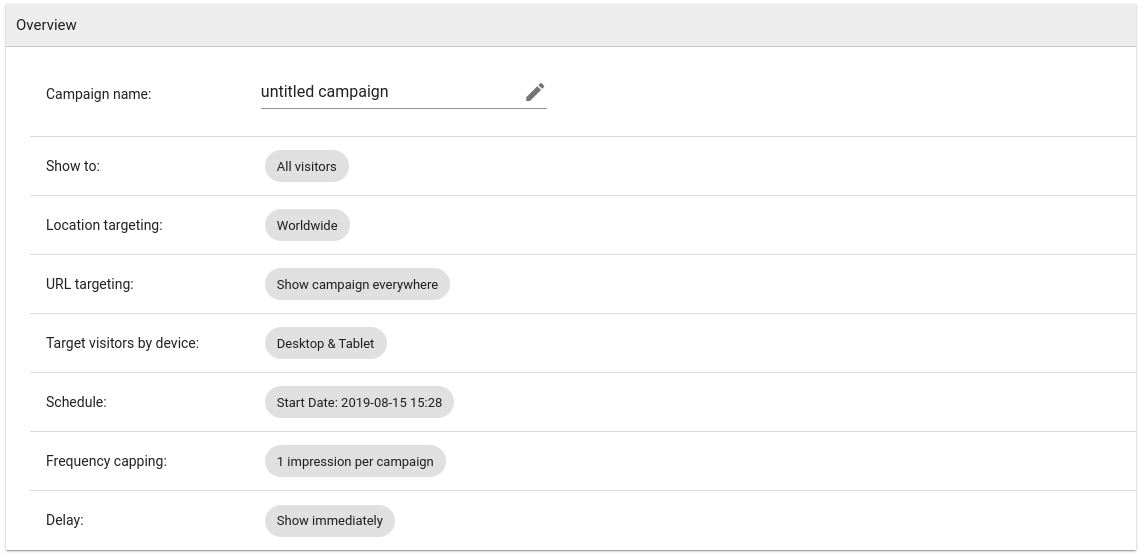Click the 'Location targeting:' label
This screenshot has width=1144, height=558.
(x=104, y=225)
